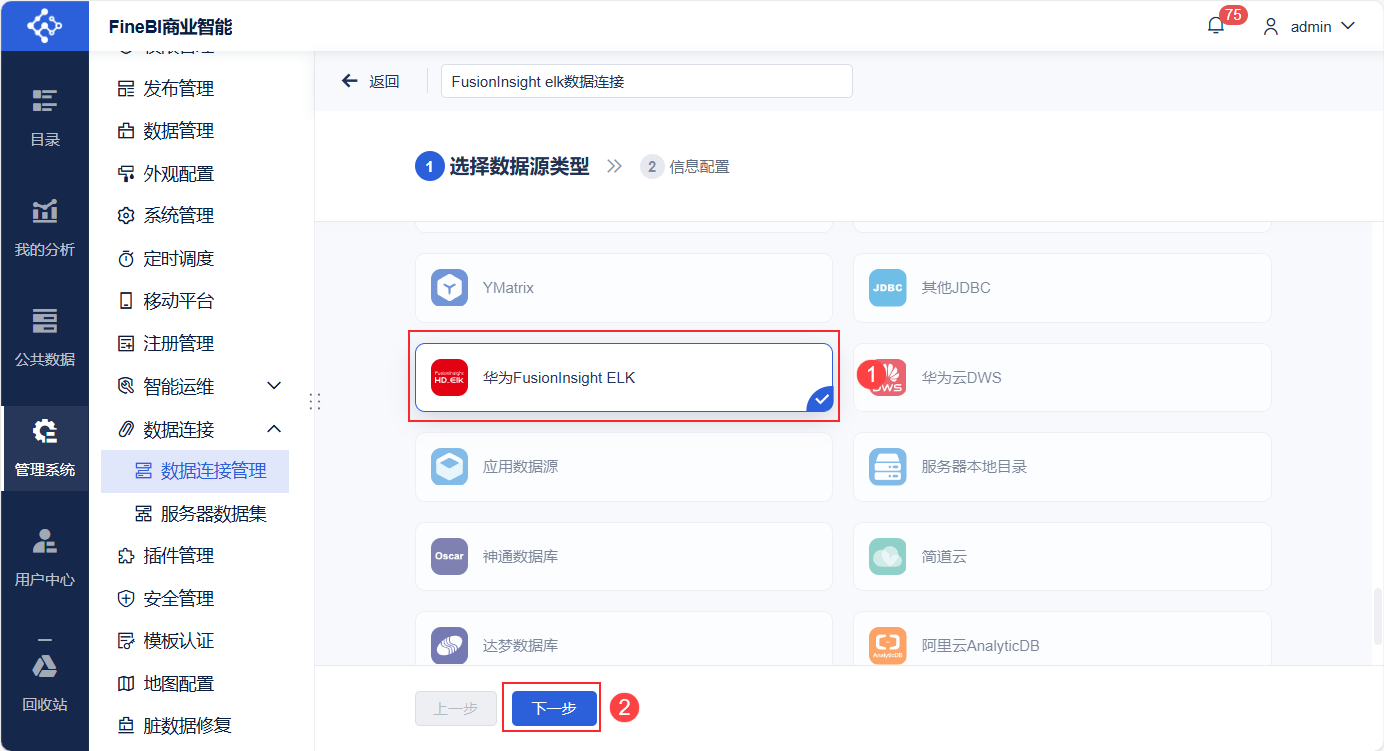Select the 华为FusionInsight ELK card
This screenshot has width=1384, height=751.
point(624,378)
